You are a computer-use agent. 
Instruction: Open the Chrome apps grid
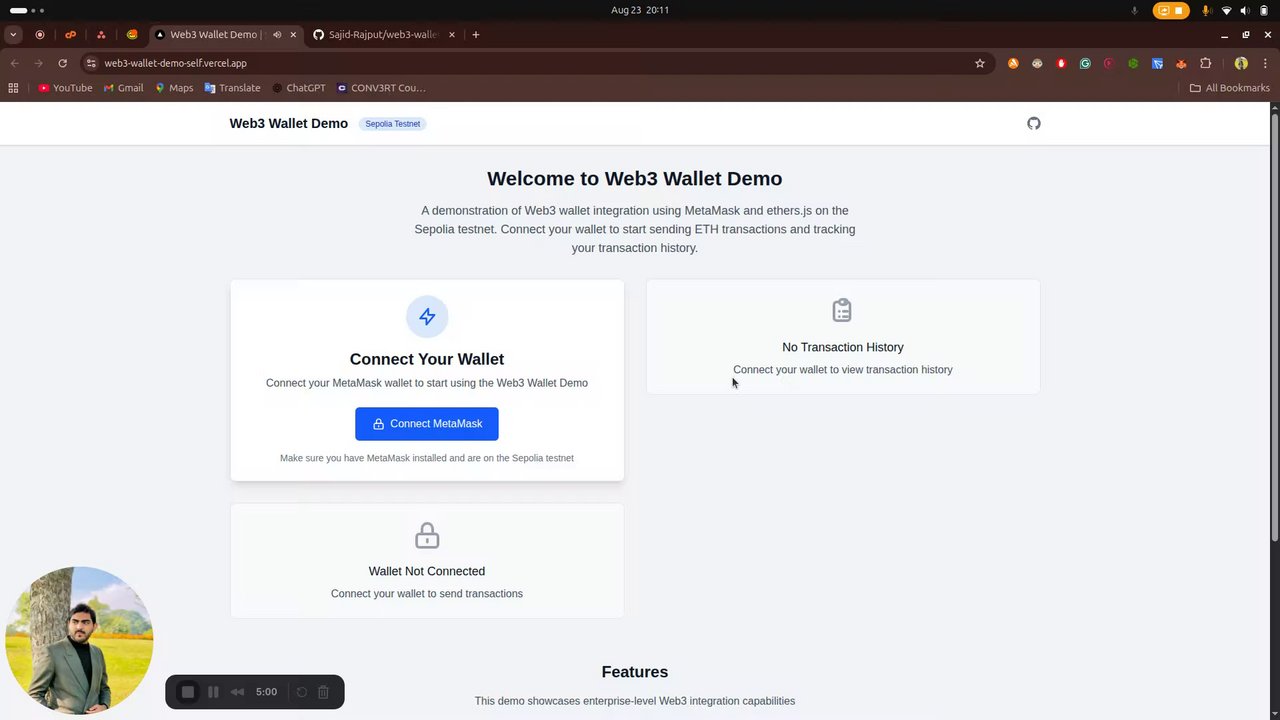13,88
